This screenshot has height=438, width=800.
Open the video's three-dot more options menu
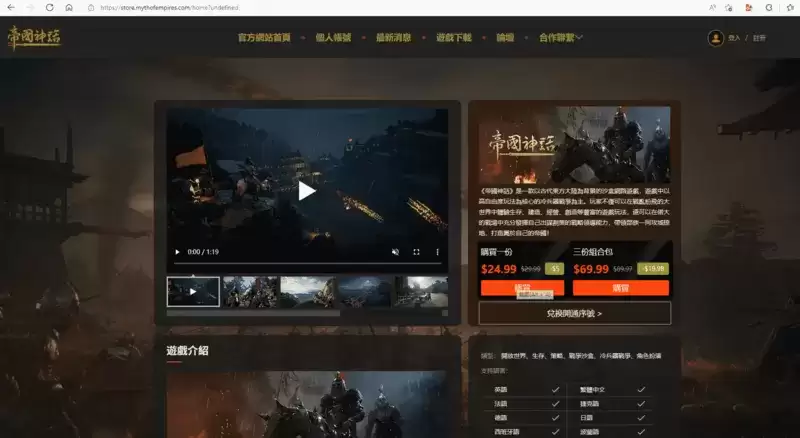pos(437,252)
